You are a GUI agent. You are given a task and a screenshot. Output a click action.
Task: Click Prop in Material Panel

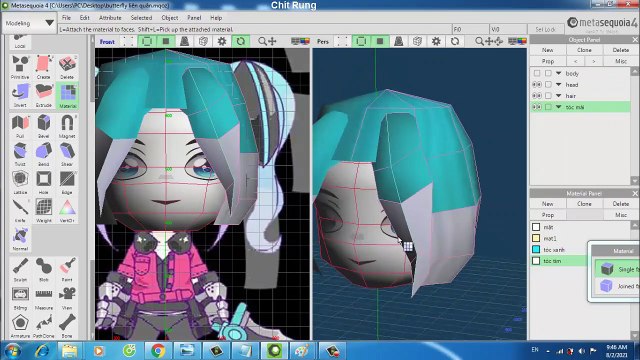[x=548, y=215]
